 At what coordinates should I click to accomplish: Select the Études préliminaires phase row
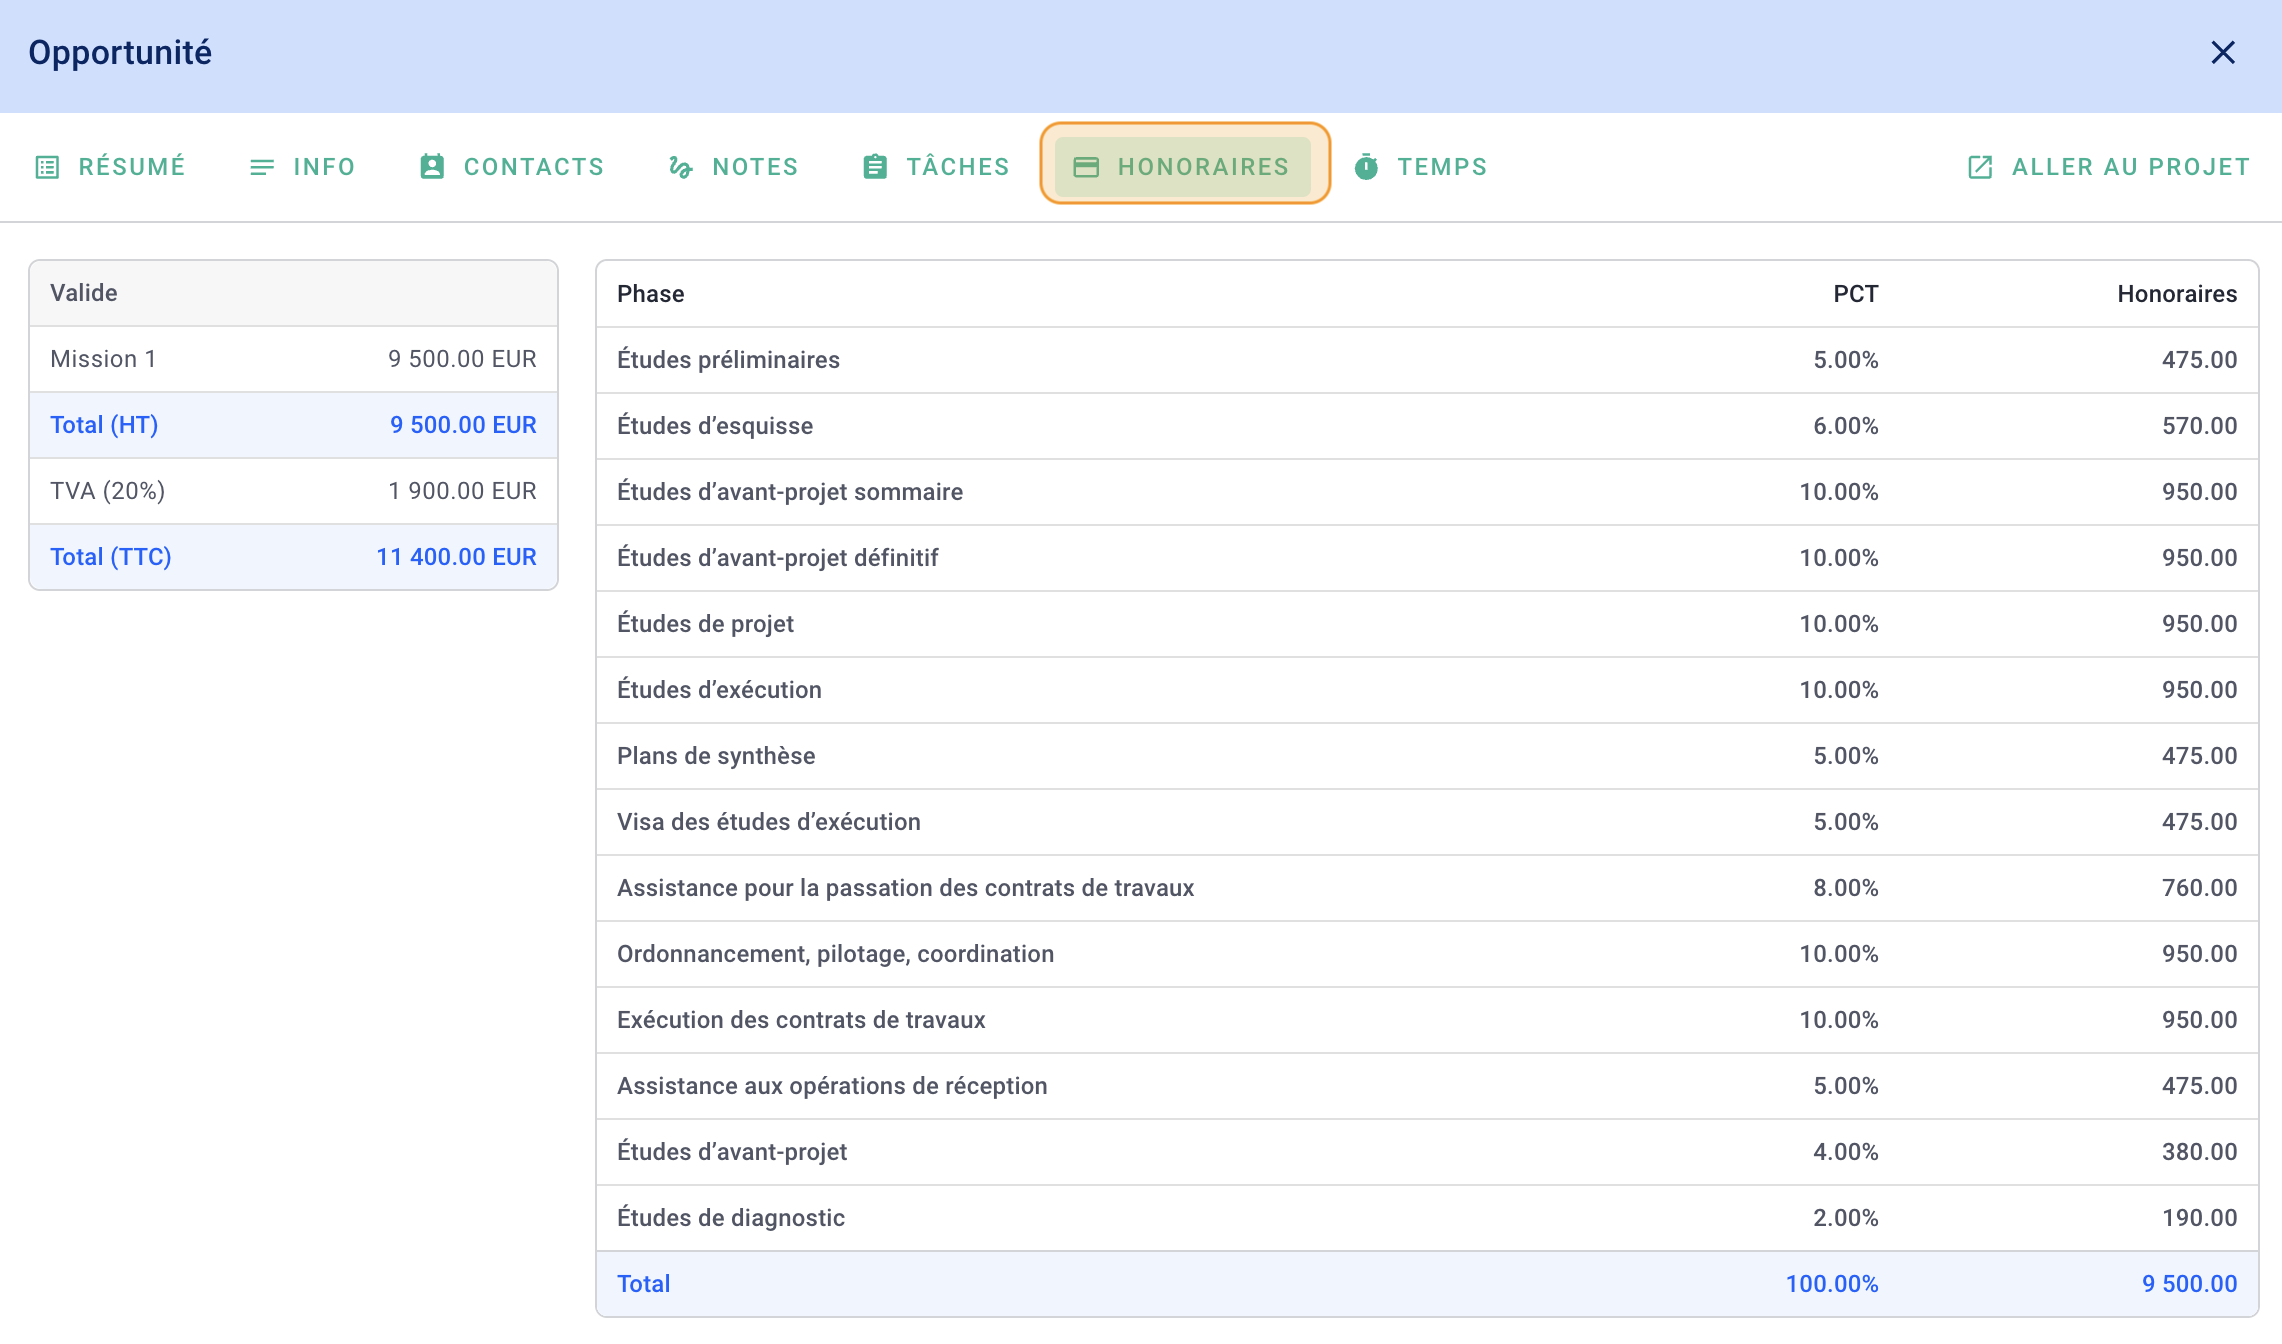pyautogui.click(x=1425, y=360)
